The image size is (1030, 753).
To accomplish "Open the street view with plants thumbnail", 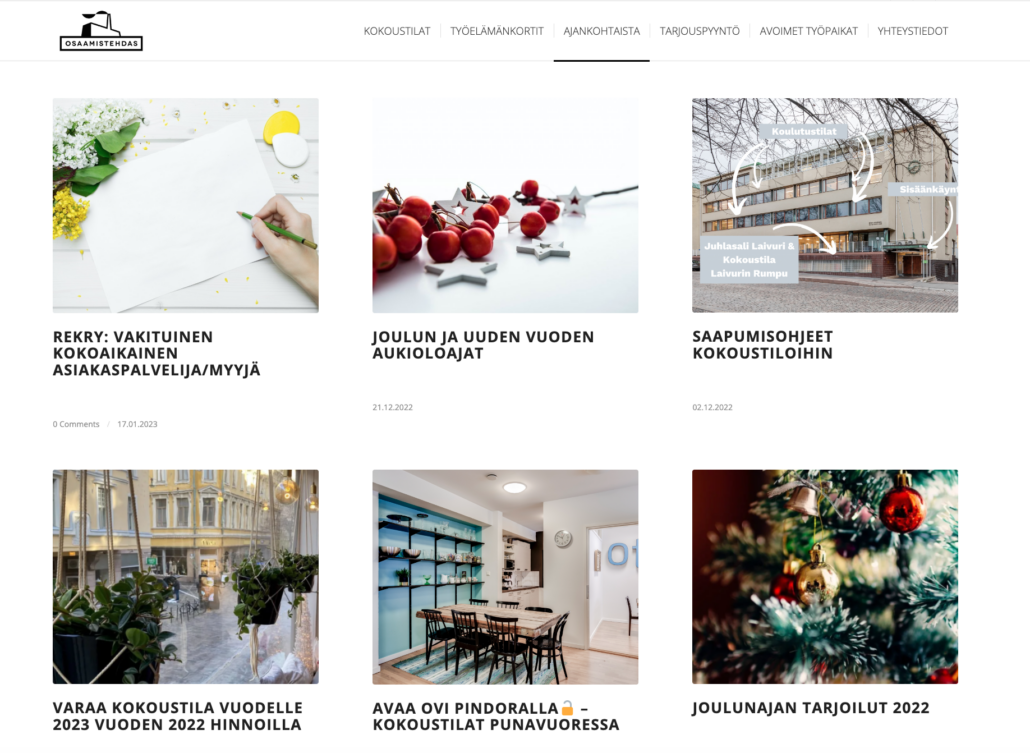I will coord(186,576).
